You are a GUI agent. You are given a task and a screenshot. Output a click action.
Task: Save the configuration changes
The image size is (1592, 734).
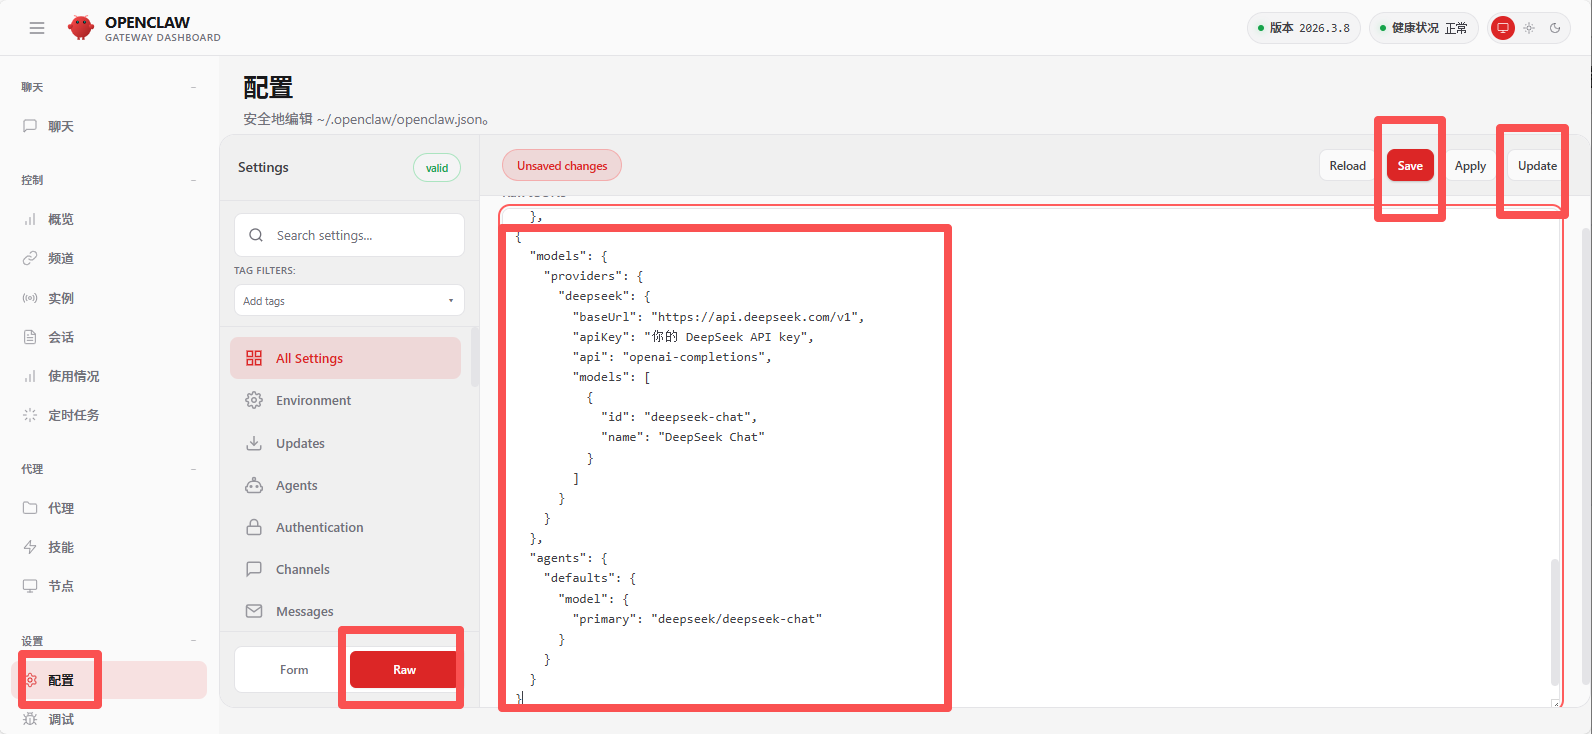[1410, 166]
